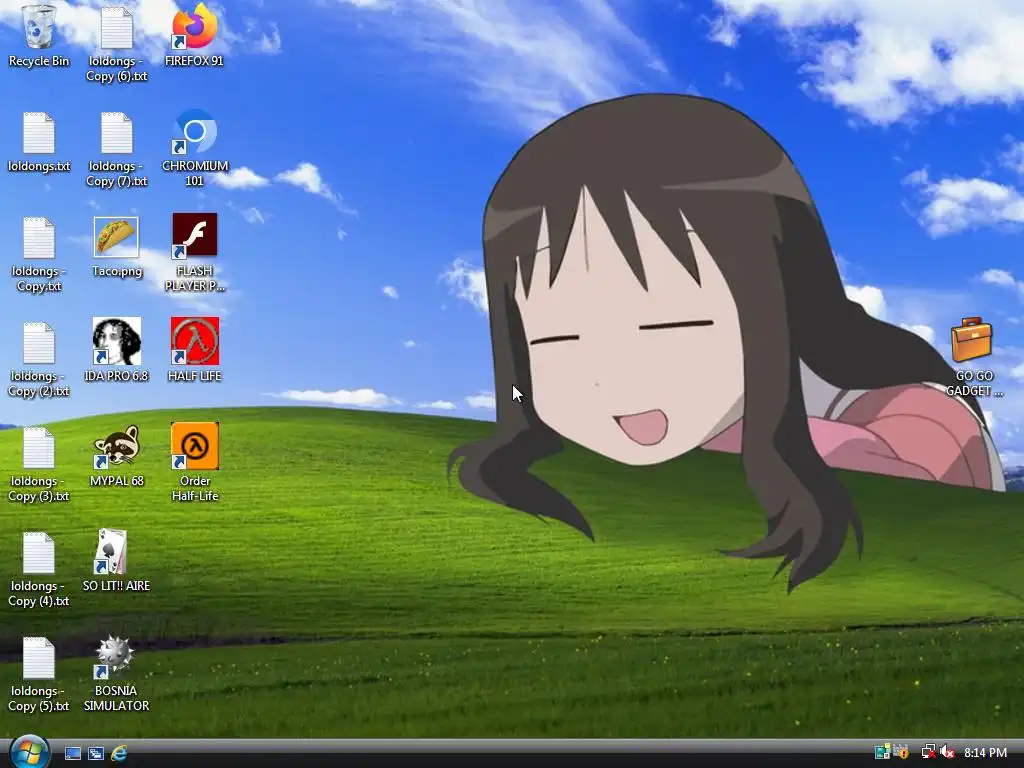Open the Windows Start orb

pos(29,752)
